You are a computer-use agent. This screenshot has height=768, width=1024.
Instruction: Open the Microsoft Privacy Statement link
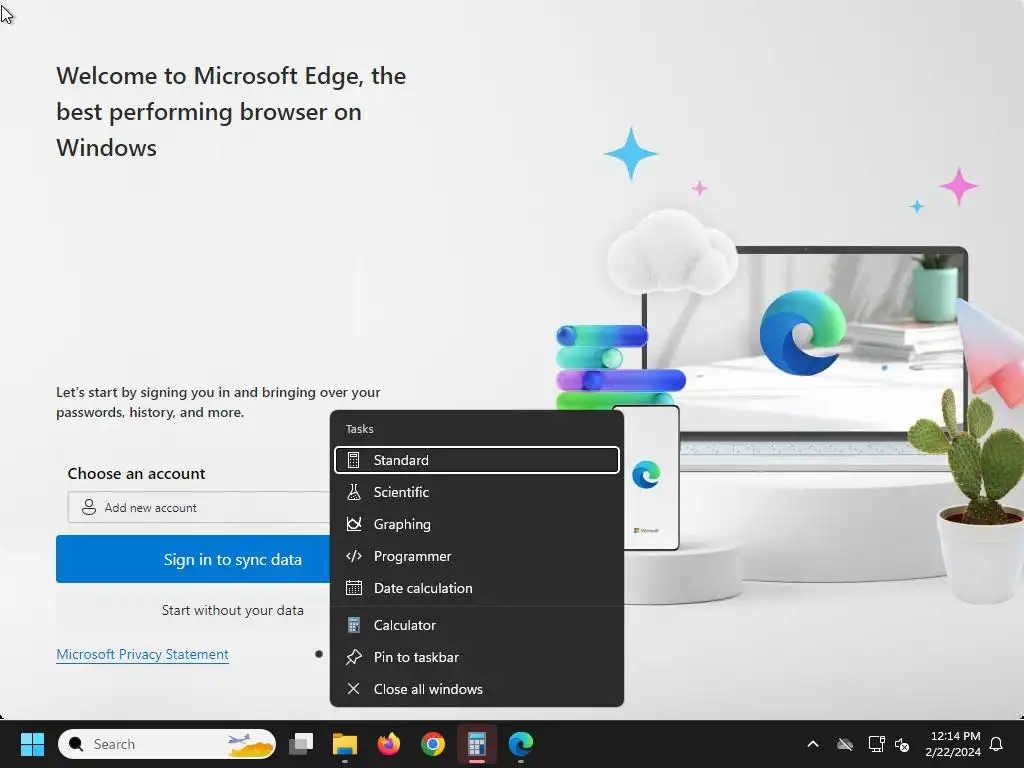click(x=142, y=654)
